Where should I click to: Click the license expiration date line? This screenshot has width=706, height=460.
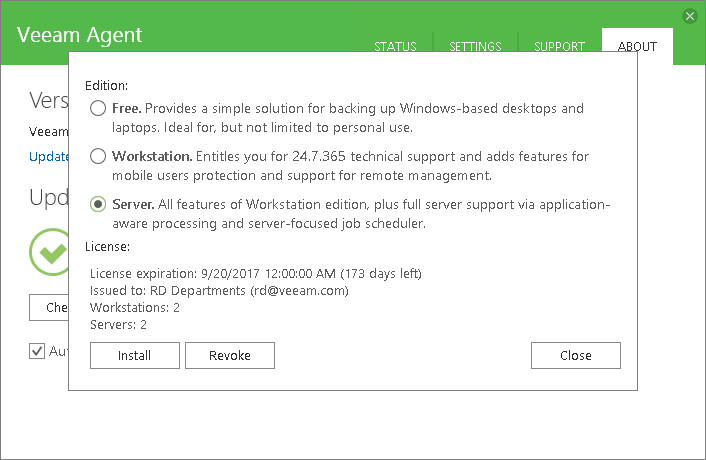(x=256, y=274)
